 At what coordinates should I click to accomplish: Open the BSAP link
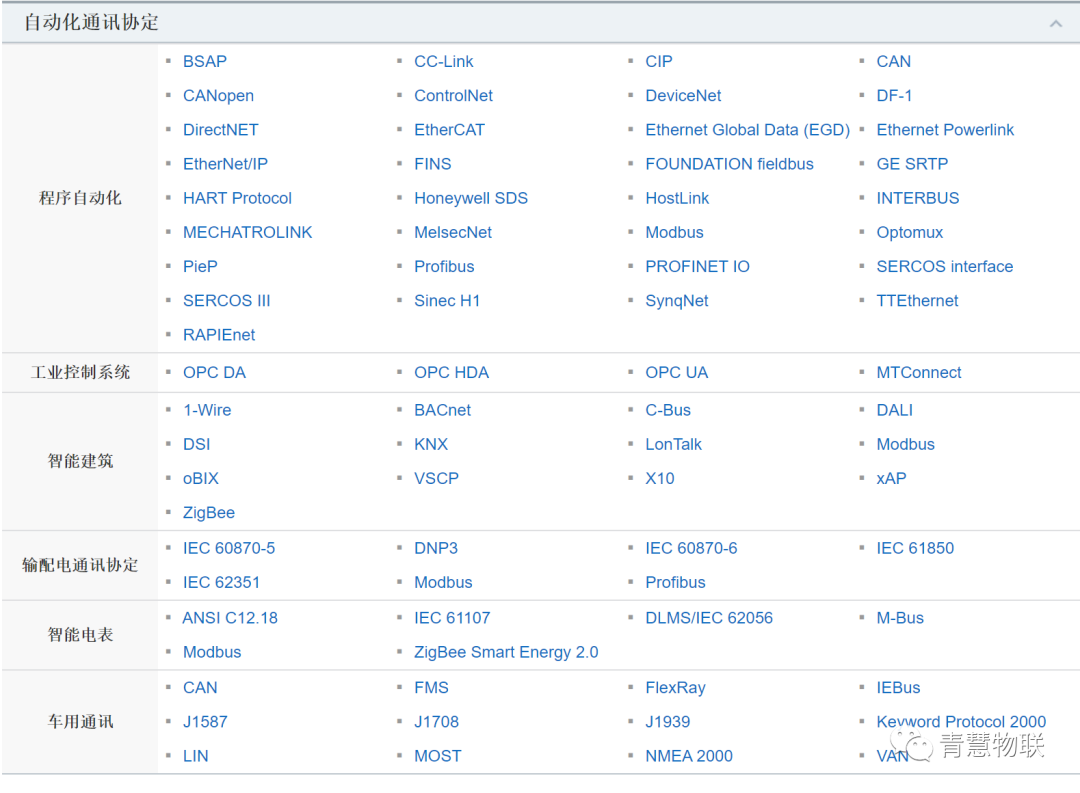[205, 61]
